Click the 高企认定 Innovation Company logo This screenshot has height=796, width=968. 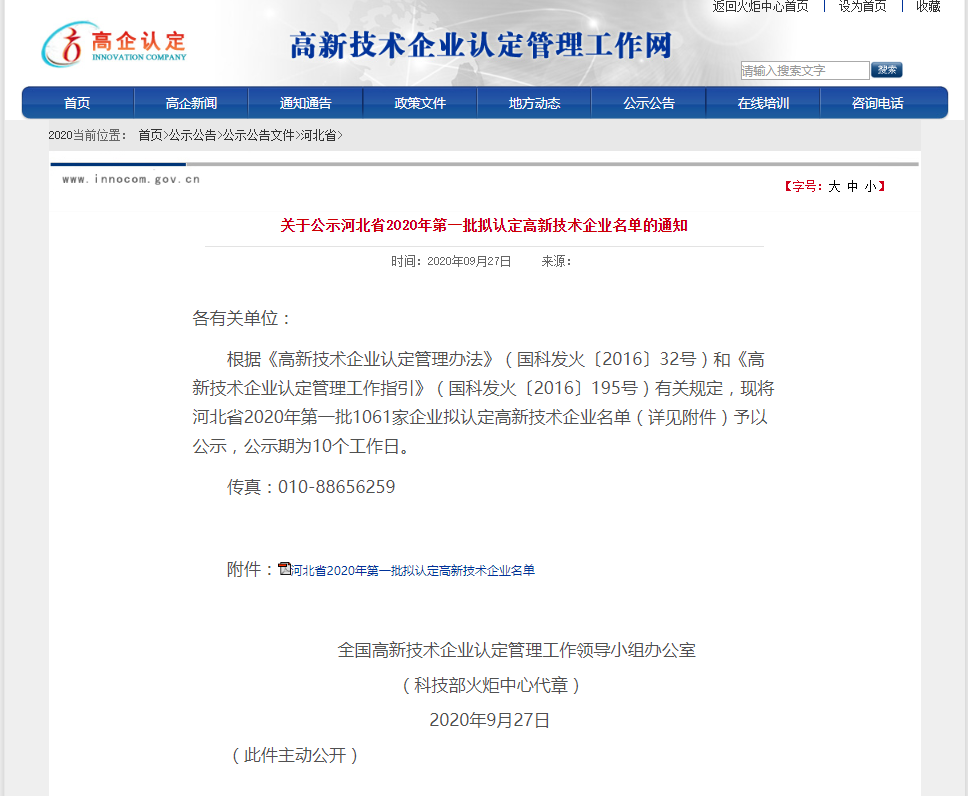[114, 44]
